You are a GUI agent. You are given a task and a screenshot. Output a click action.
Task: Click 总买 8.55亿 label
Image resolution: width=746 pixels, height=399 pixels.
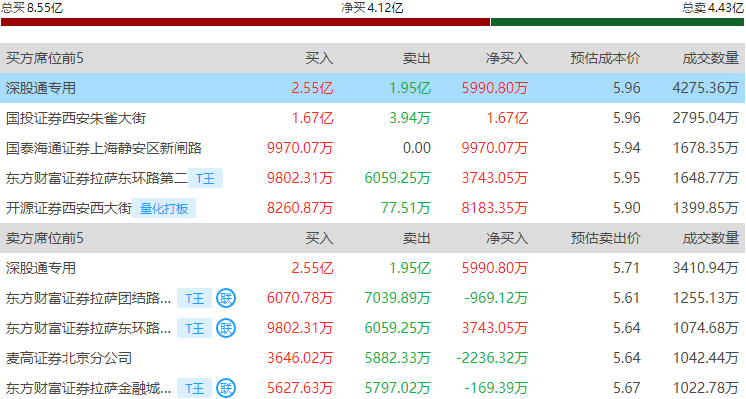pyautogui.click(x=31, y=8)
